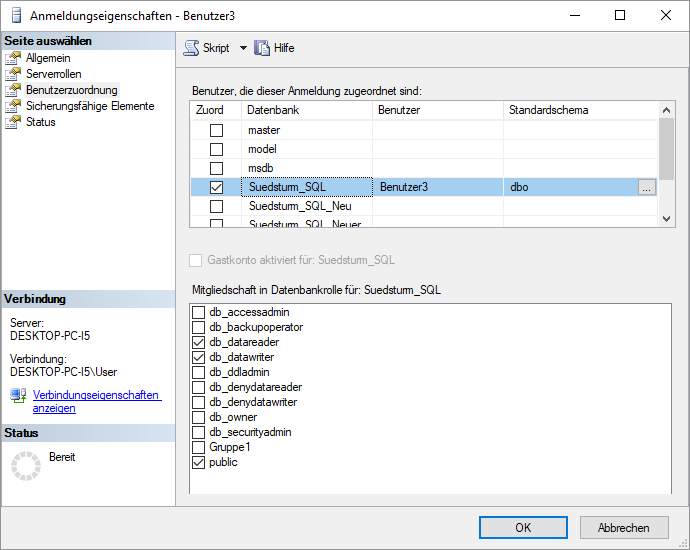
Task: Switch to the Serverrollen page
Action: 54,74
